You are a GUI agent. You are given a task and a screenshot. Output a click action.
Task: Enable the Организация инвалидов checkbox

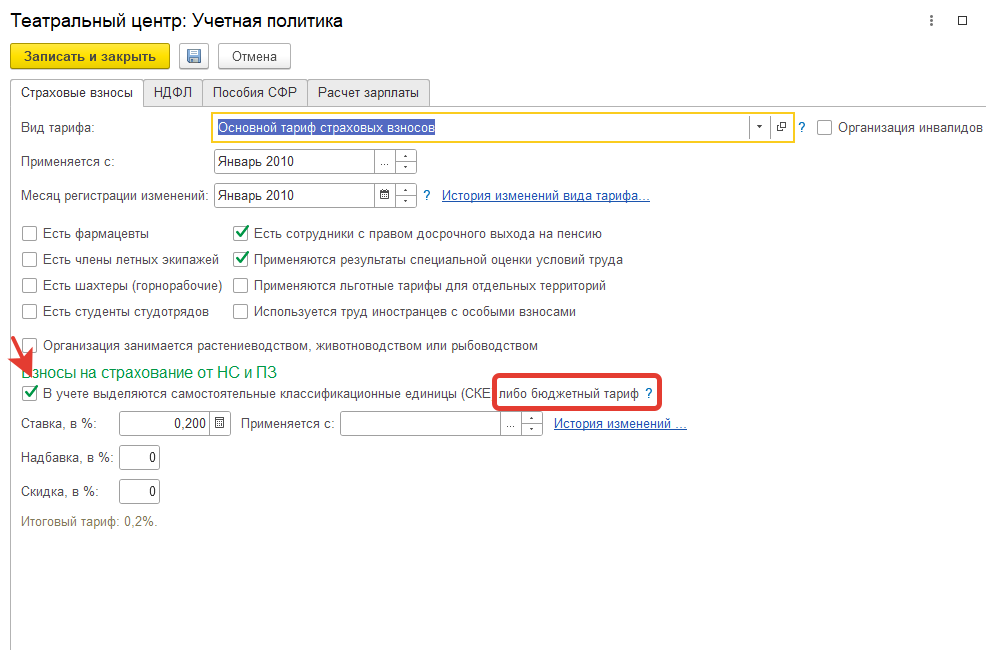tap(825, 128)
